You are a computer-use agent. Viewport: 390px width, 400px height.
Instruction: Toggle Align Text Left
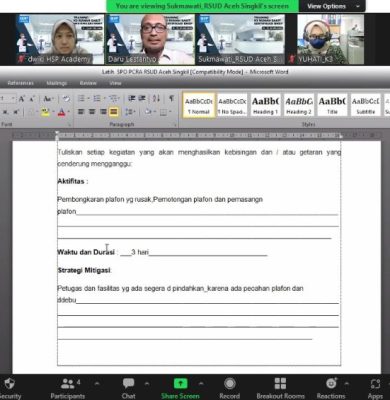pyautogui.click(x=81, y=112)
